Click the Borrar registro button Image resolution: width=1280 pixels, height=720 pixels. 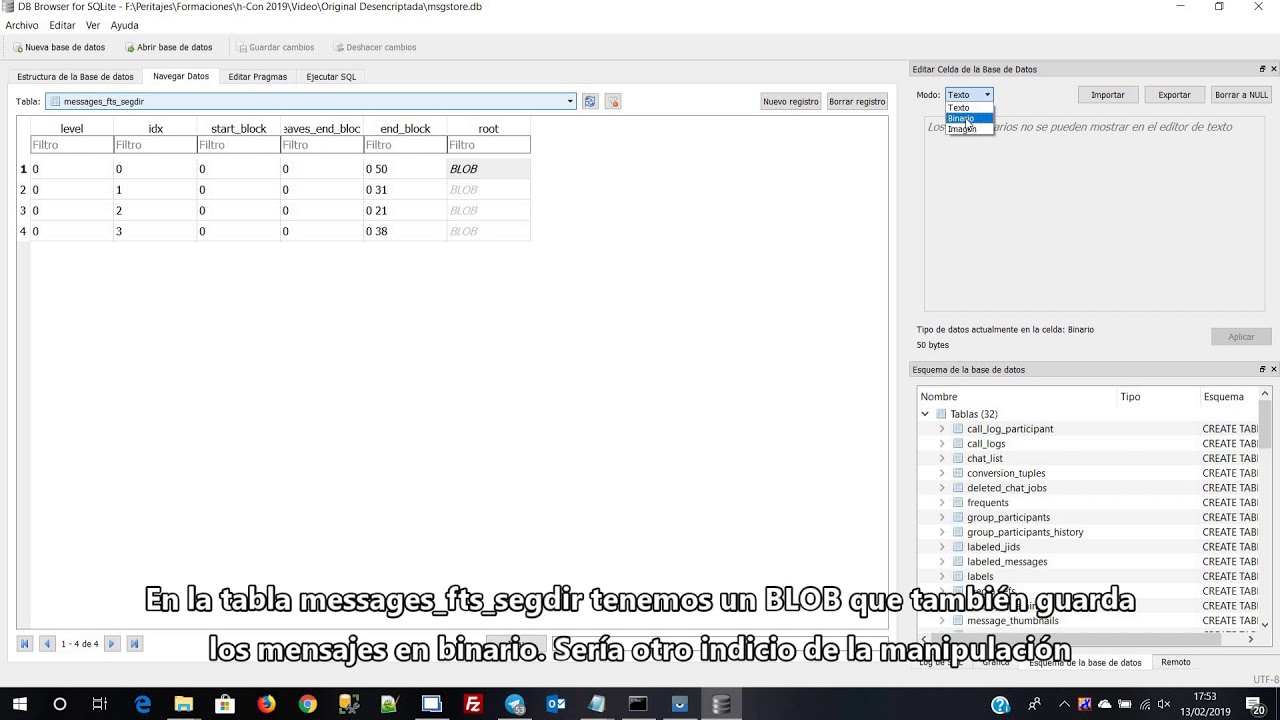[x=857, y=102]
